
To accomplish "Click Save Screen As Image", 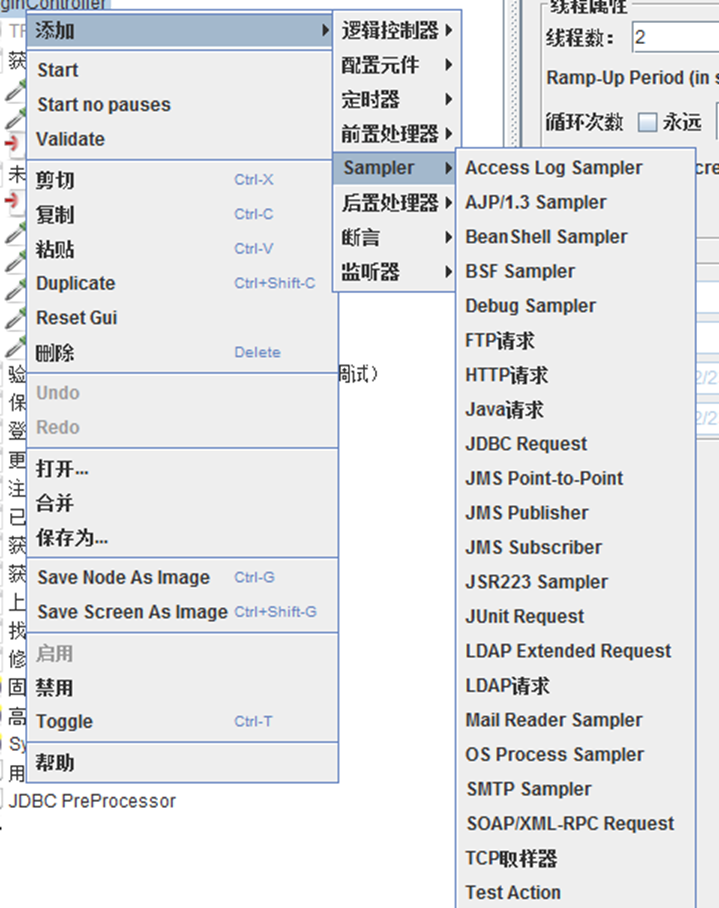I will [x=182, y=612].
